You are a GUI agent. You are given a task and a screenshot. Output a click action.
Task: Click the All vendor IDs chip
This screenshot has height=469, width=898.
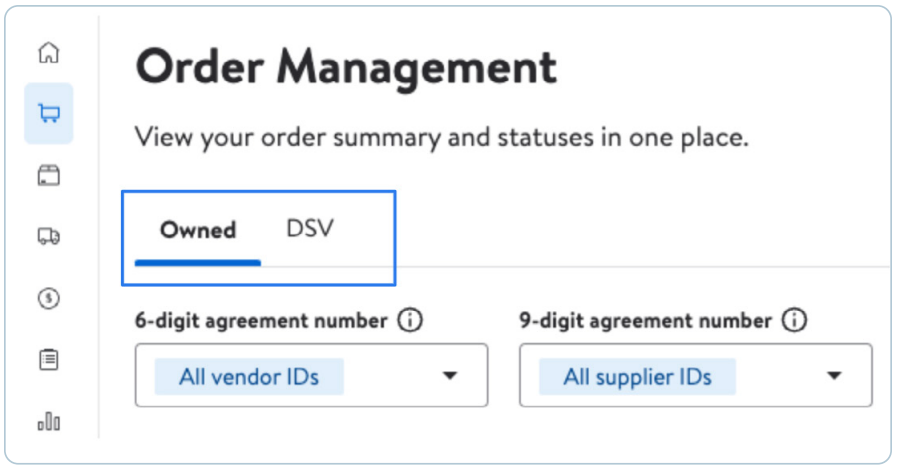(x=249, y=377)
